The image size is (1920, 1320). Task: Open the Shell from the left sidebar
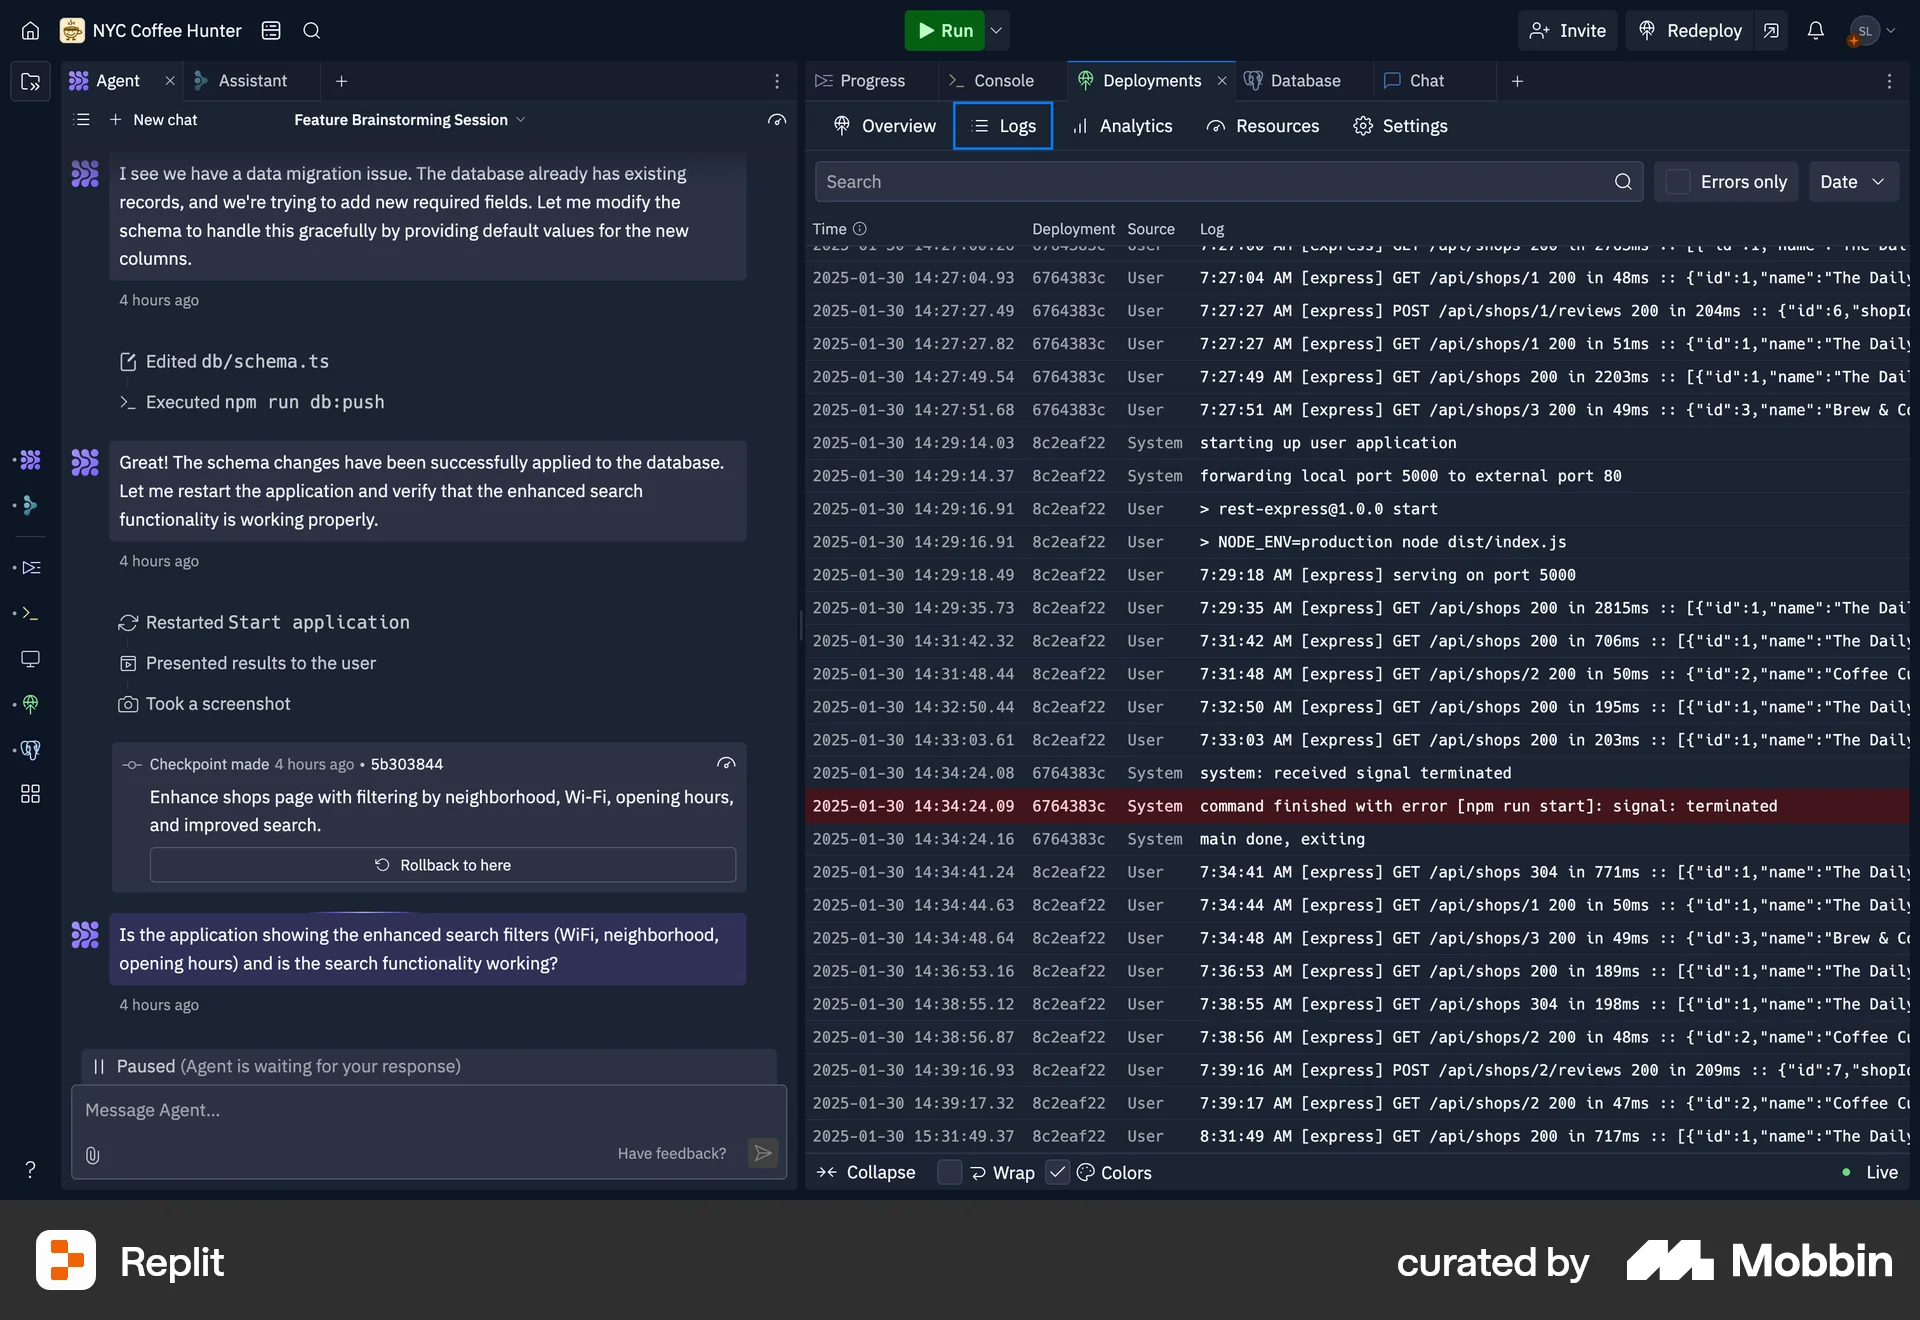[30, 614]
